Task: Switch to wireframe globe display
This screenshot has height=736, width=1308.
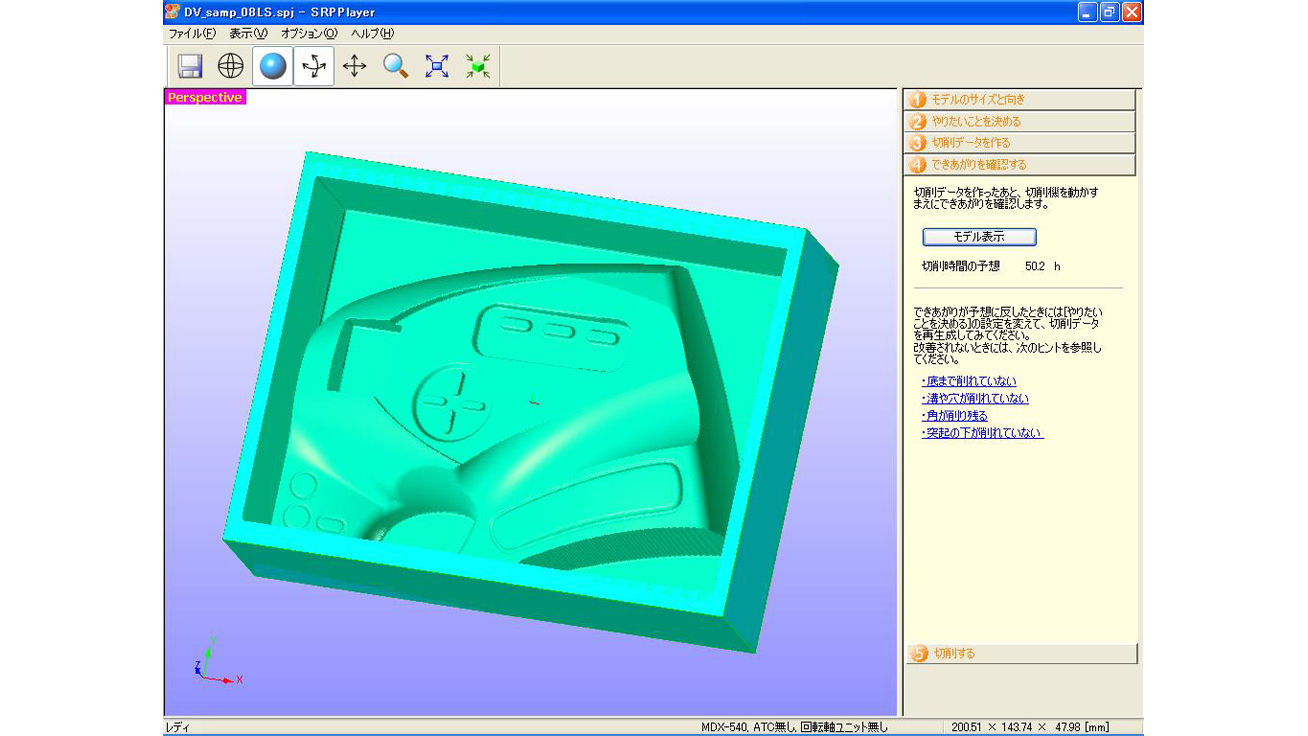Action: coord(231,67)
